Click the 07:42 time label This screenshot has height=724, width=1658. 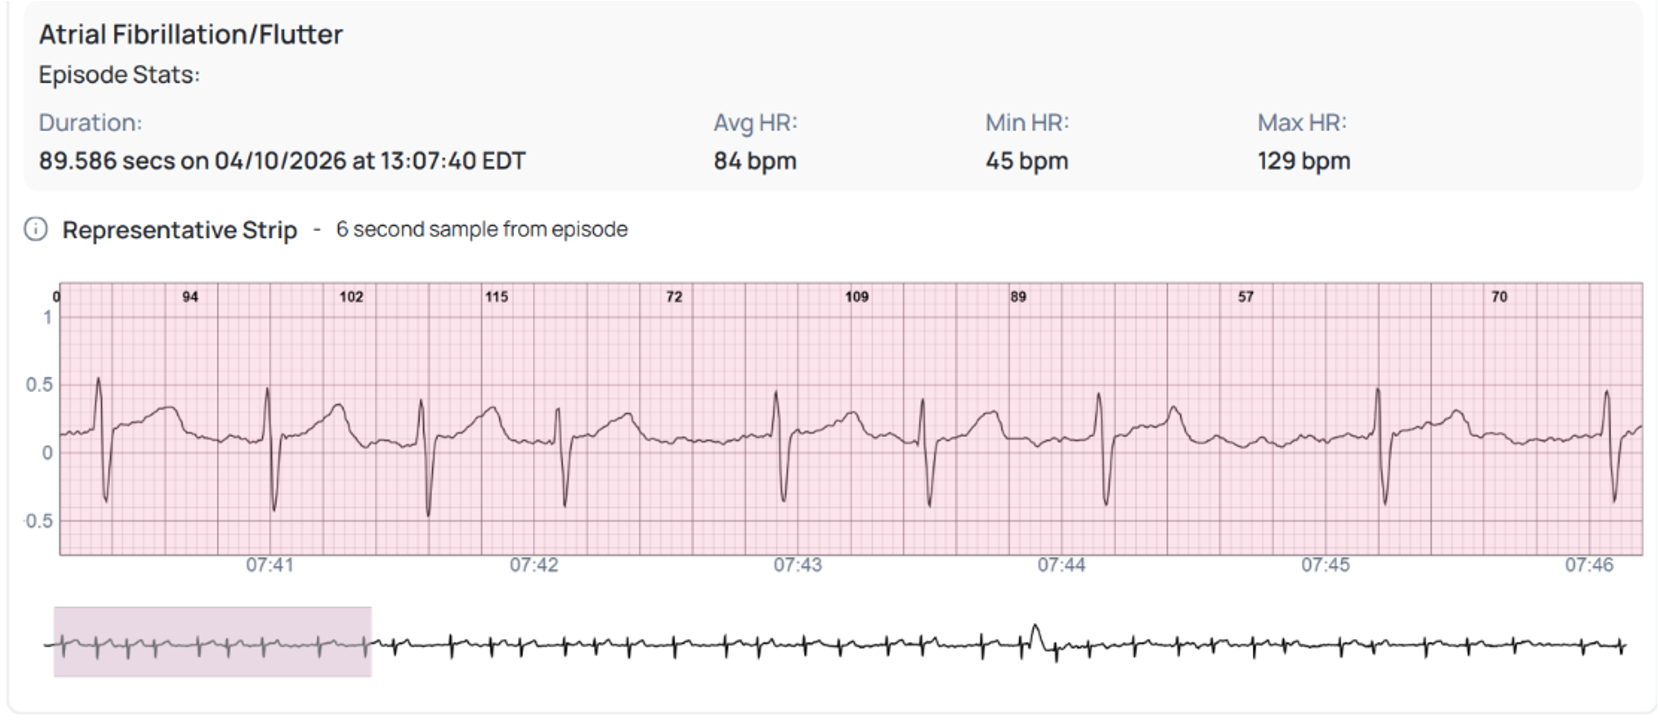coord(534,565)
